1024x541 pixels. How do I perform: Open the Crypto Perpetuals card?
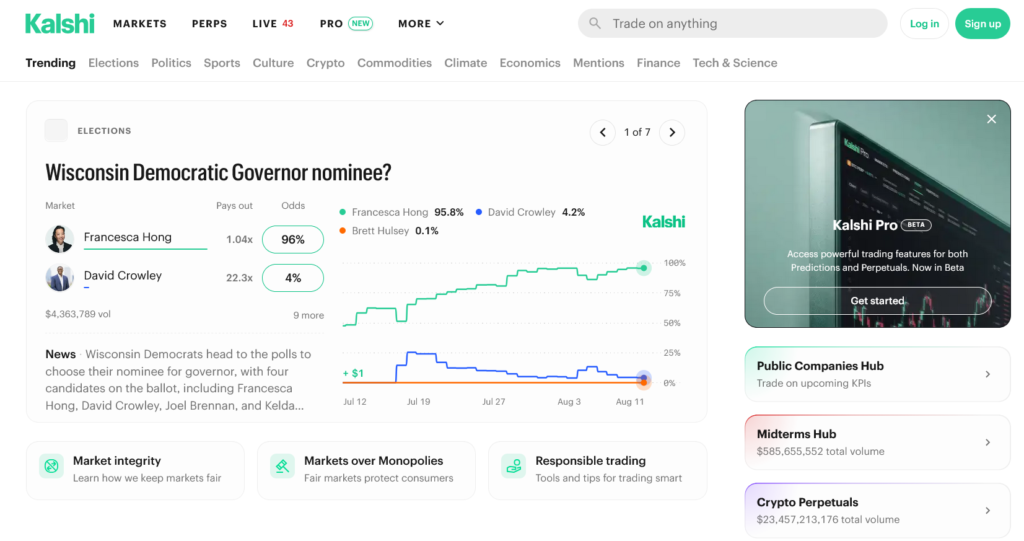point(877,510)
